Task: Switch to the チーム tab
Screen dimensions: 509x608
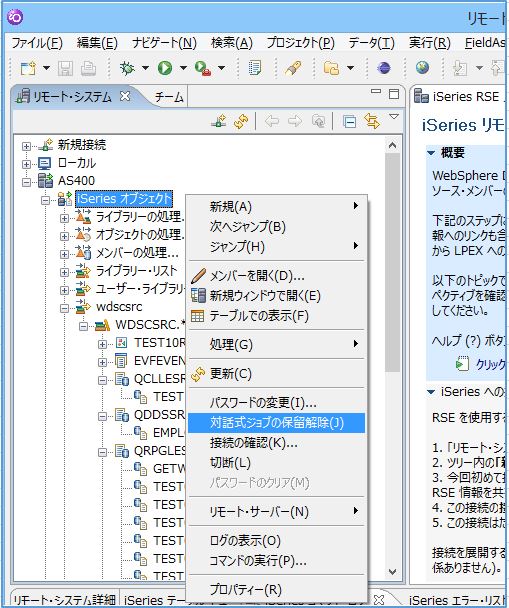Action: 169,97
